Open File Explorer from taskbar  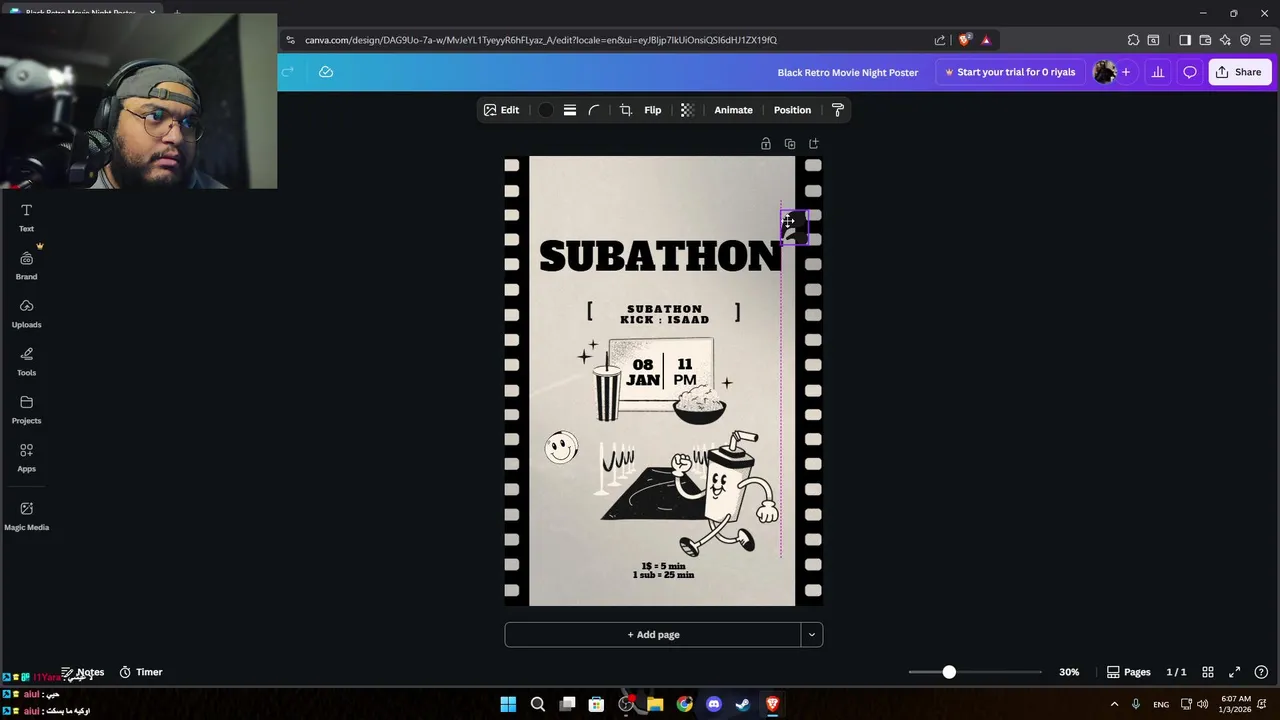pos(655,704)
